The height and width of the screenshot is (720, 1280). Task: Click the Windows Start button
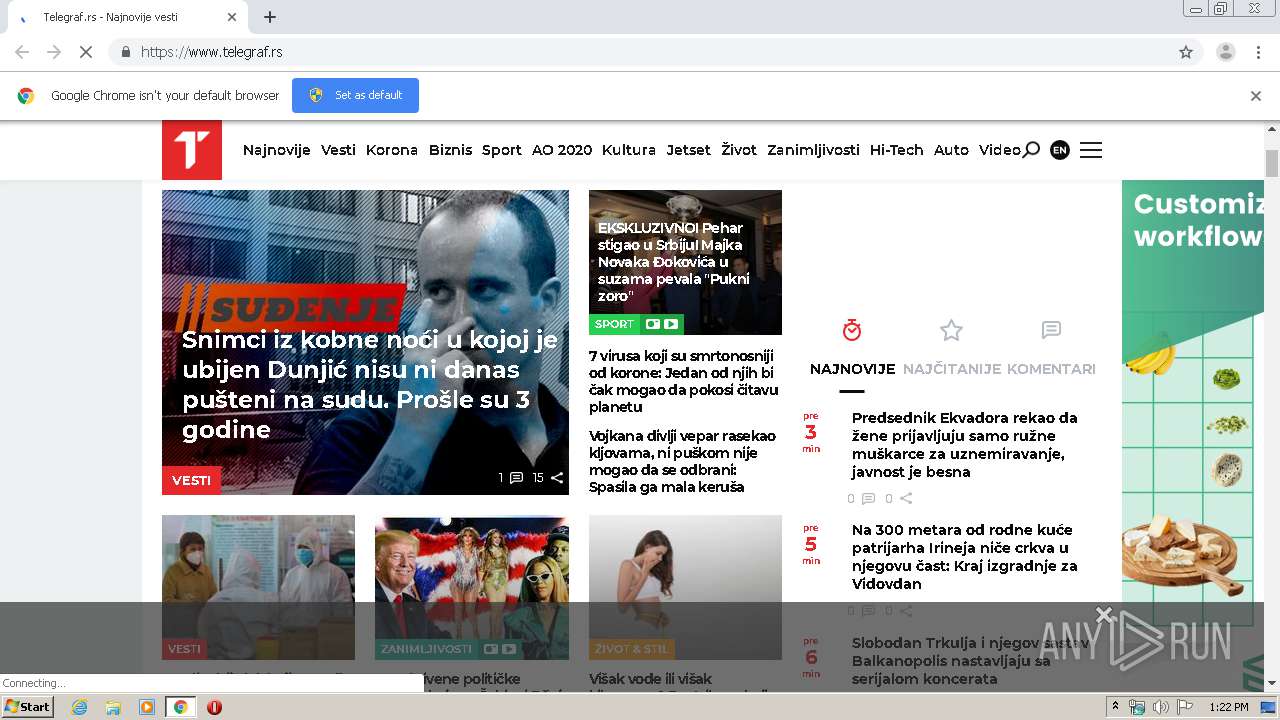(x=27, y=707)
